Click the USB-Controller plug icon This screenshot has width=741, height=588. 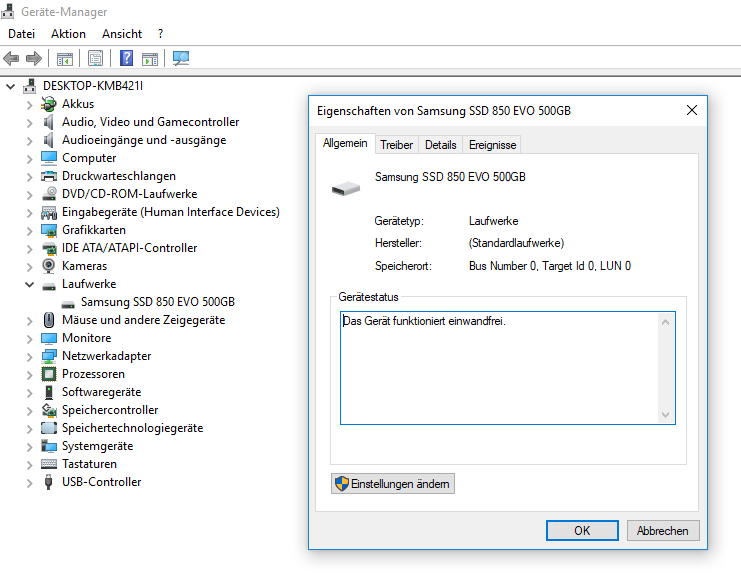pos(48,482)
